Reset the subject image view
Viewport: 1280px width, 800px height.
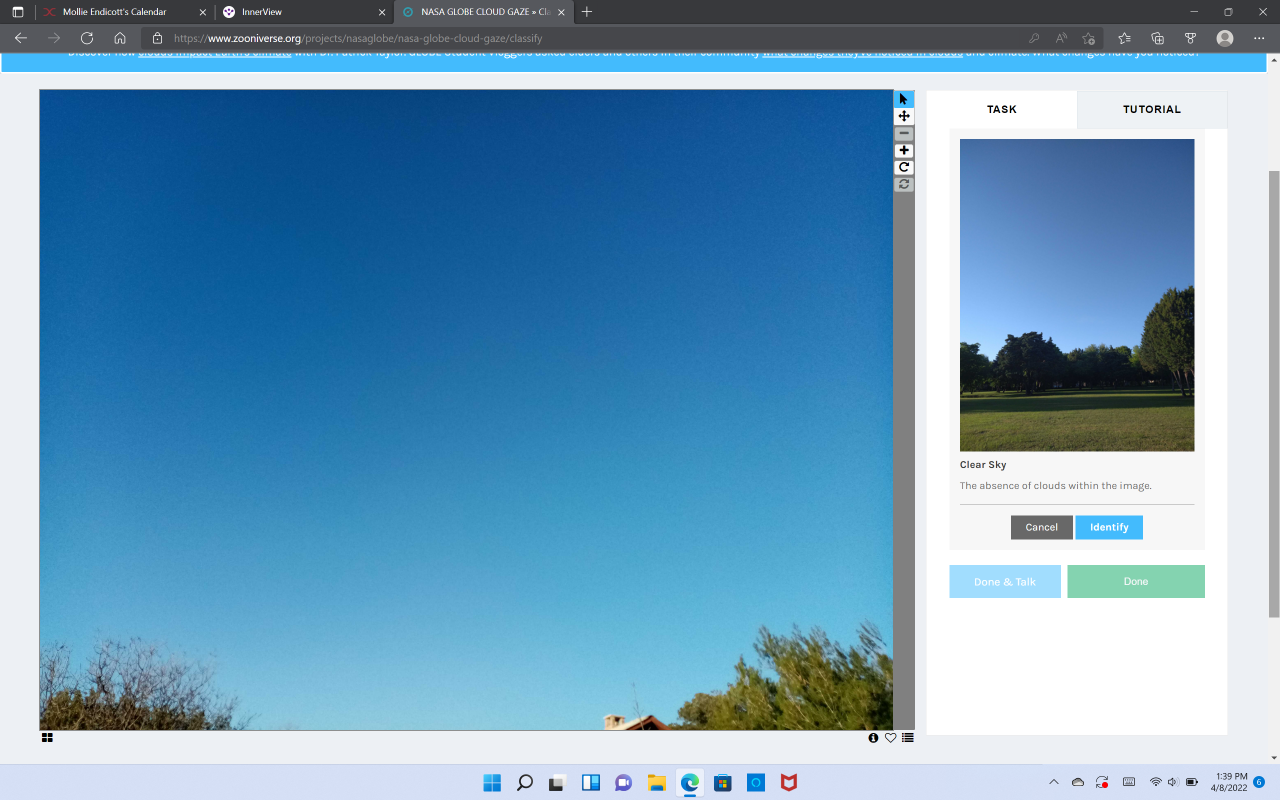pos(904,184)
